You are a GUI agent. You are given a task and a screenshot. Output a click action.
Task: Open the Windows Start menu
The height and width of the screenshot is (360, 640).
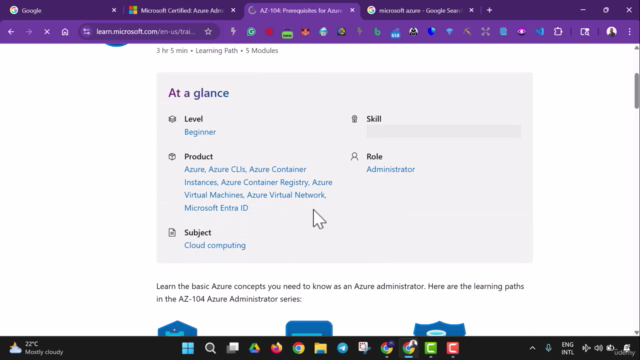tap(188, 348)
